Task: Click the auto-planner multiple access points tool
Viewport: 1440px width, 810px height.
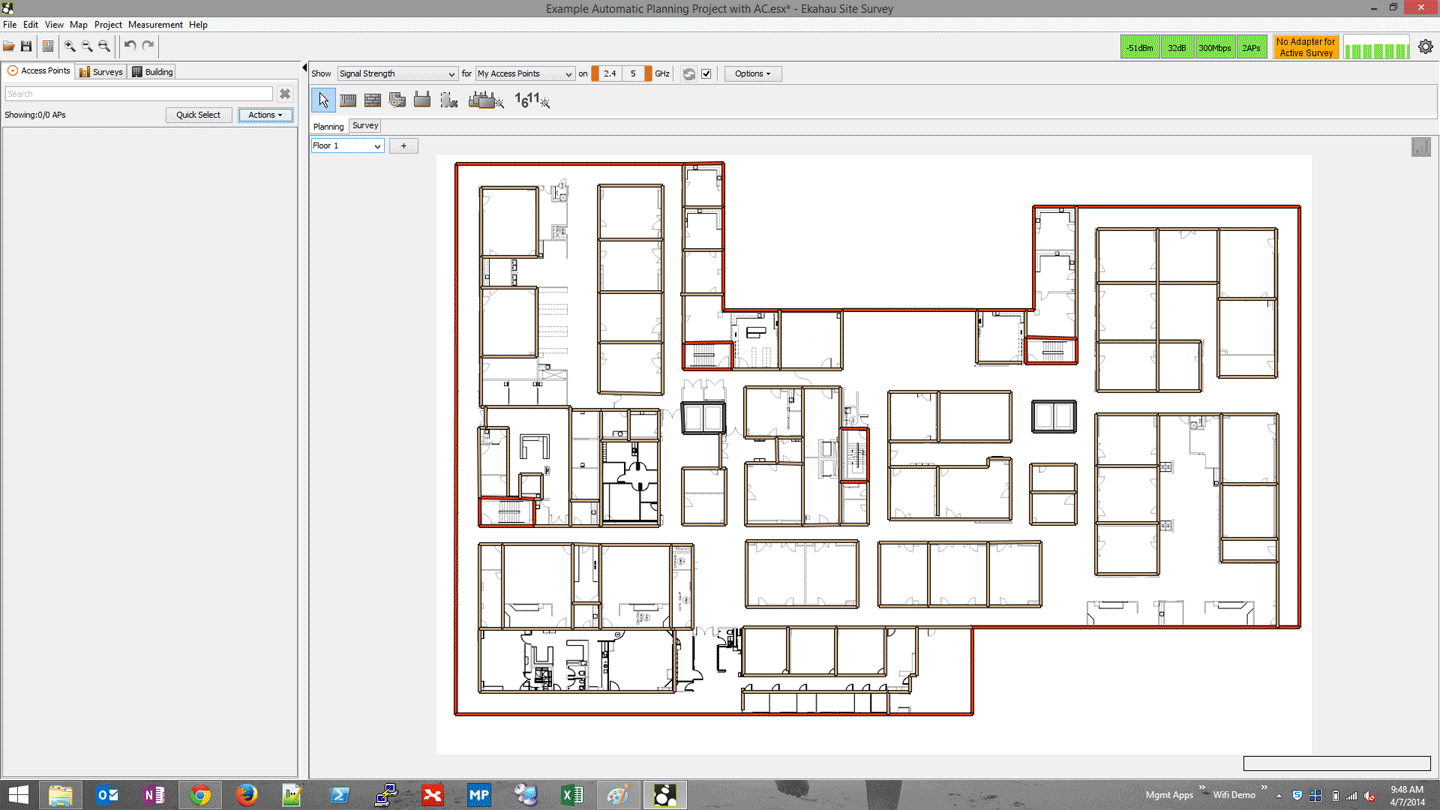Action: (486, 100)
